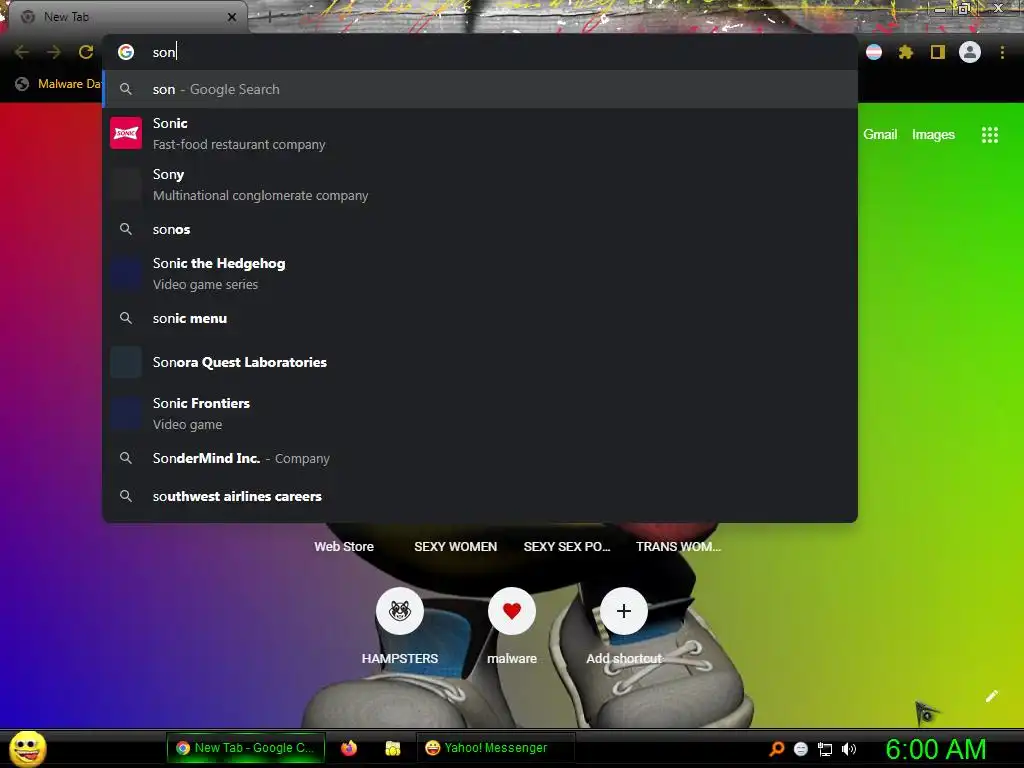Open the Google apps grid
Image resolution: width=1024 pixels, height=768 pixels.
pos(990,135)
